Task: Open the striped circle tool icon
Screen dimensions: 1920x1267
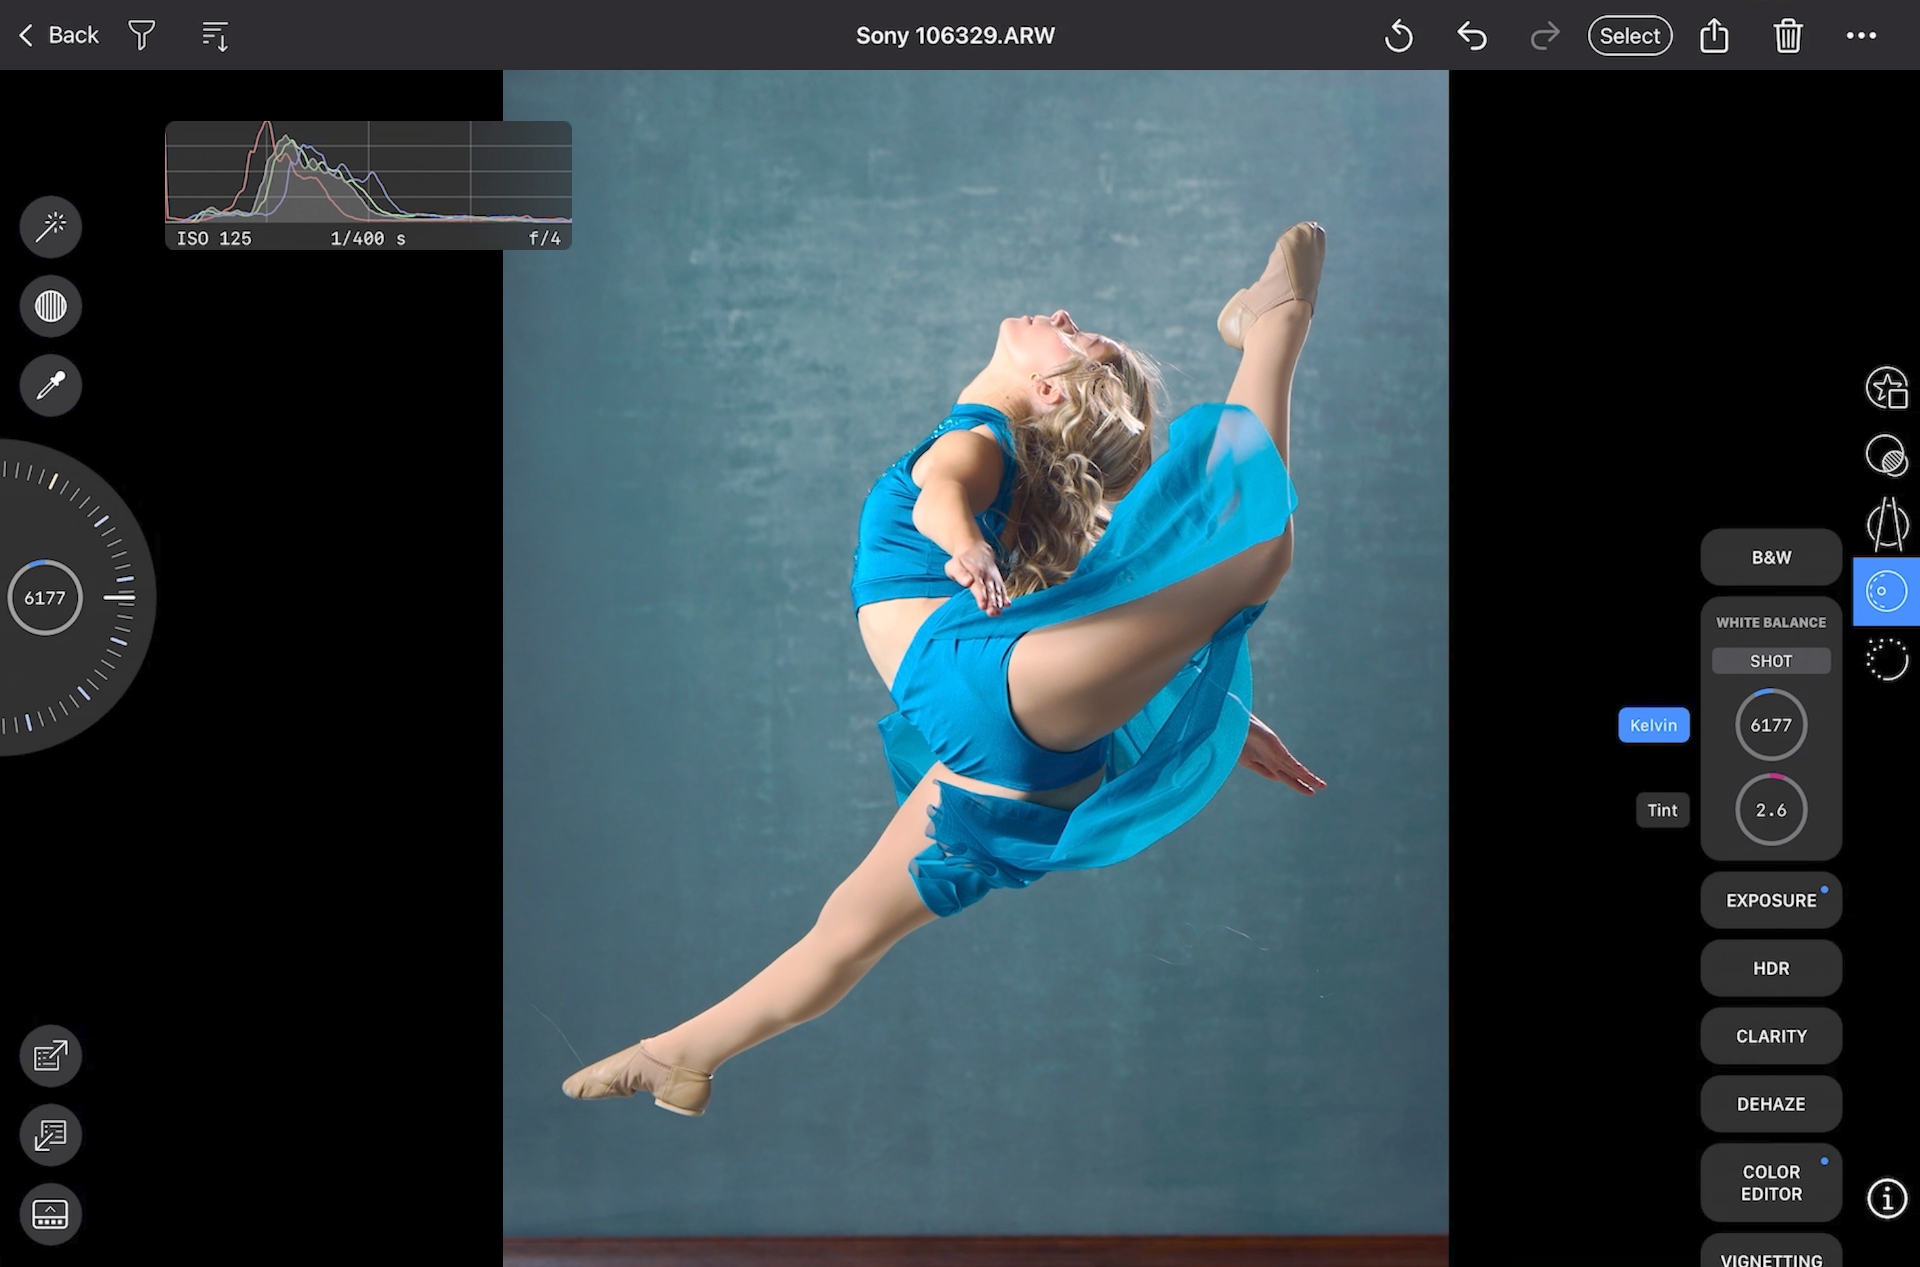Action: point(51,306)
